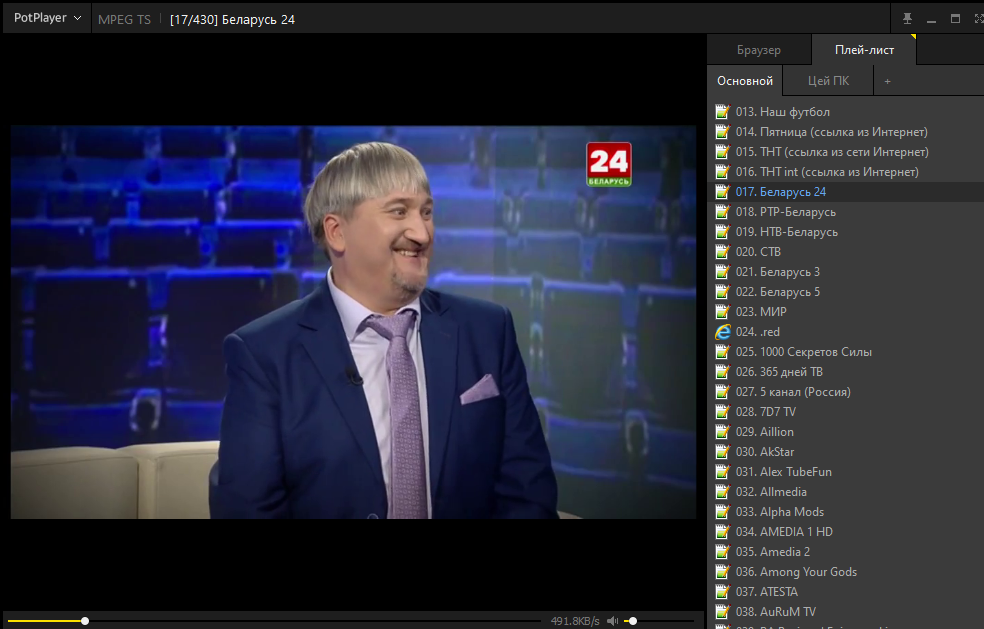
Task: Adjust the volume slider knob
Action: pyautogui.click(x=633, y=621)
